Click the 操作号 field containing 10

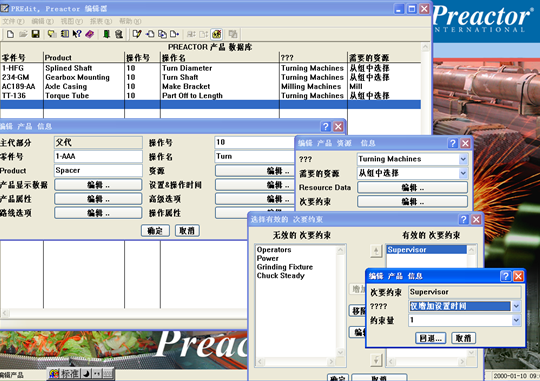[x=255, y=142]
